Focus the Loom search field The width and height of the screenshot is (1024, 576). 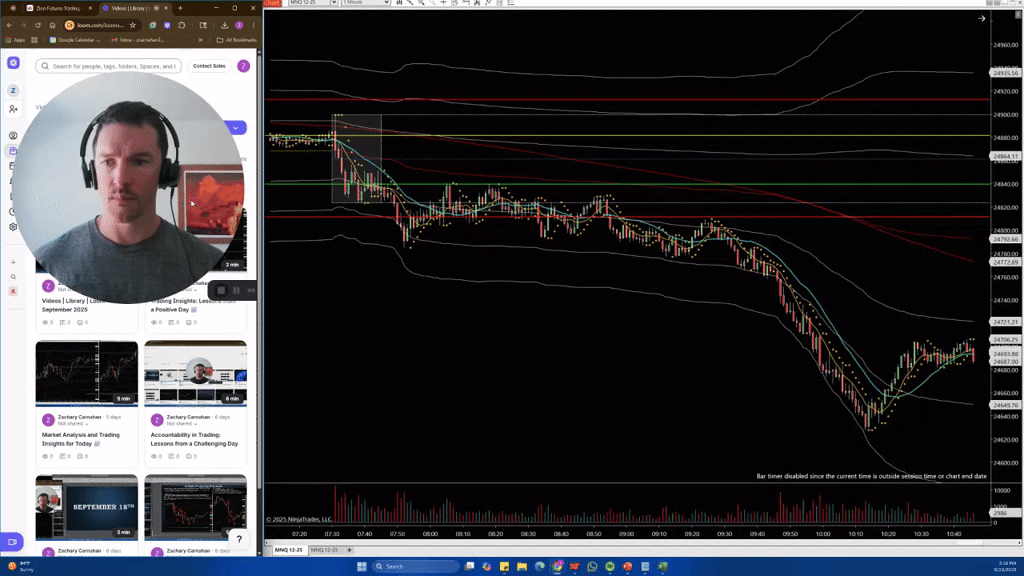109,66
